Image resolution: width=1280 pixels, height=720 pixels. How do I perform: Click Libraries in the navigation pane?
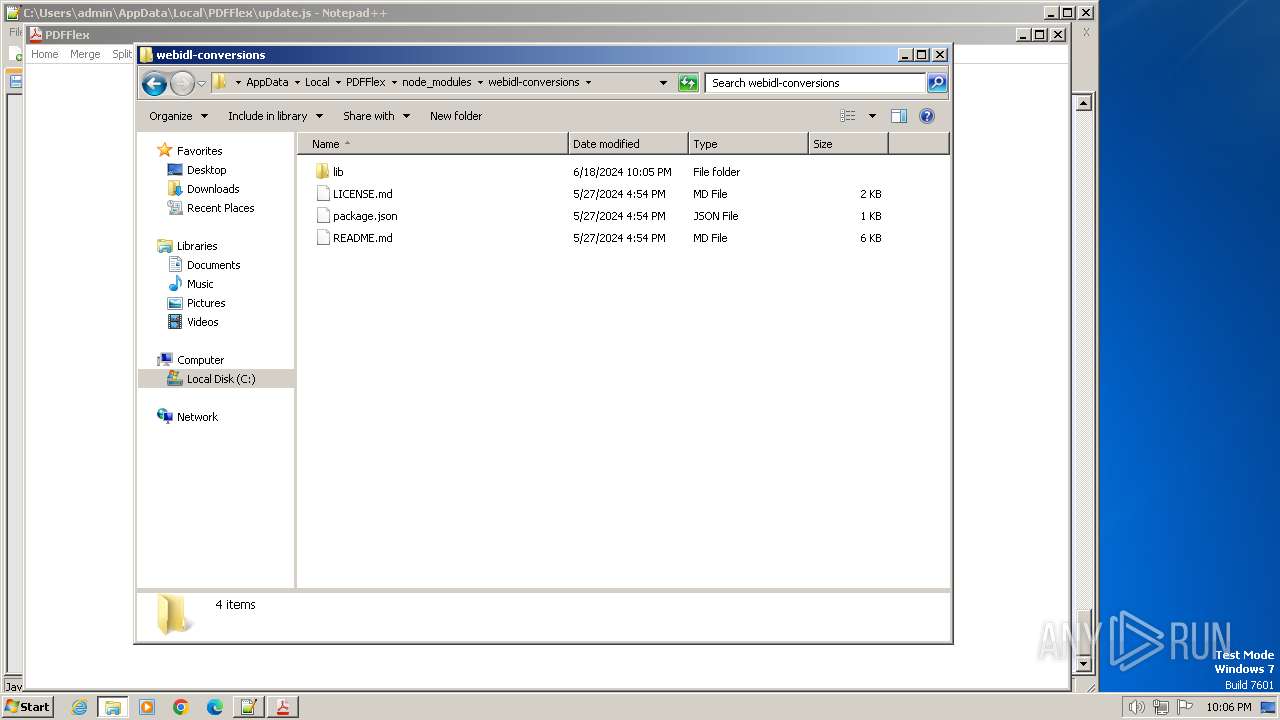coord(197,246)
